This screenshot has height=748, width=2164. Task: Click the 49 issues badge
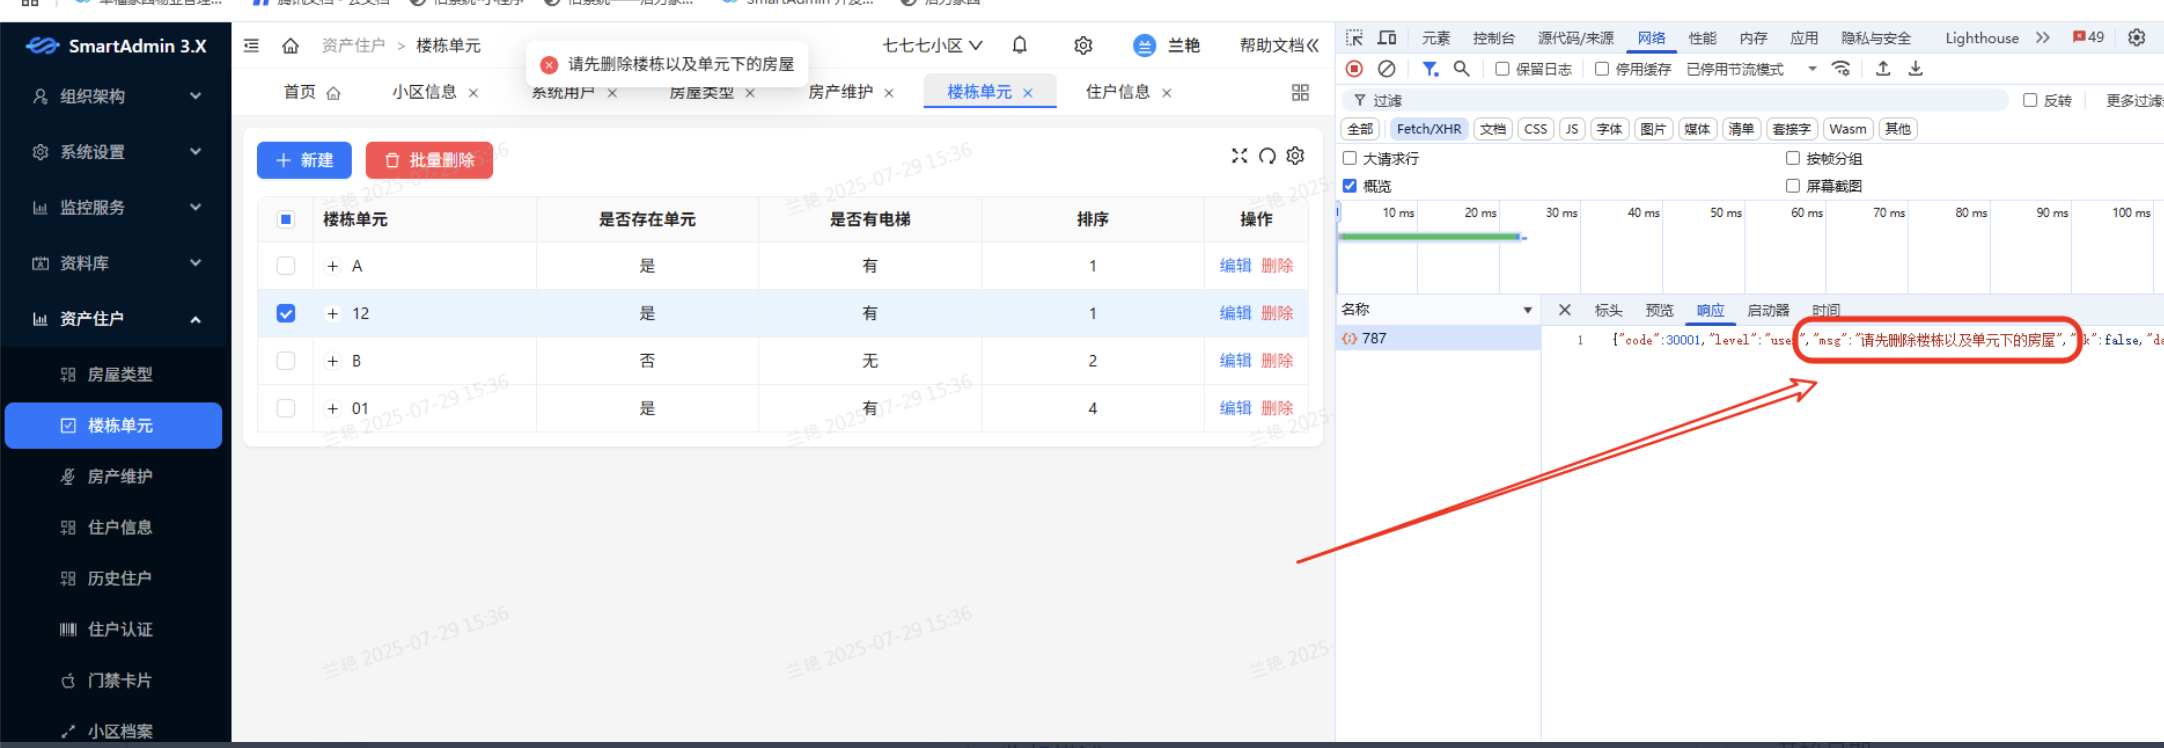point(2088,37)
